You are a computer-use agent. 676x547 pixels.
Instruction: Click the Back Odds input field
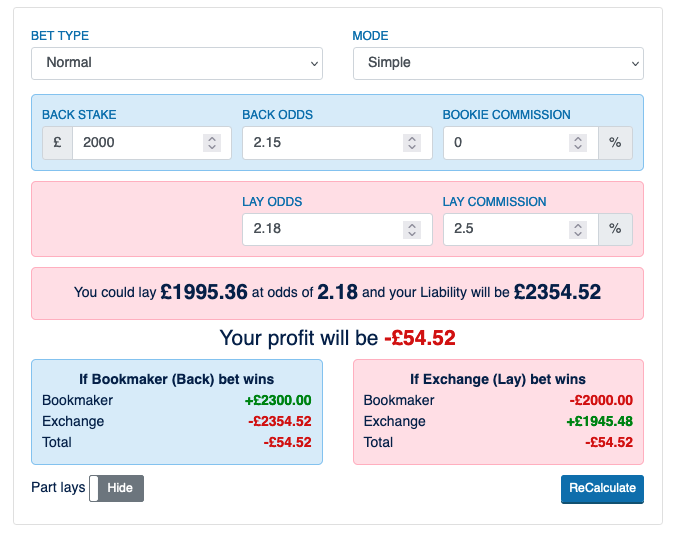(x=322, y=143)
